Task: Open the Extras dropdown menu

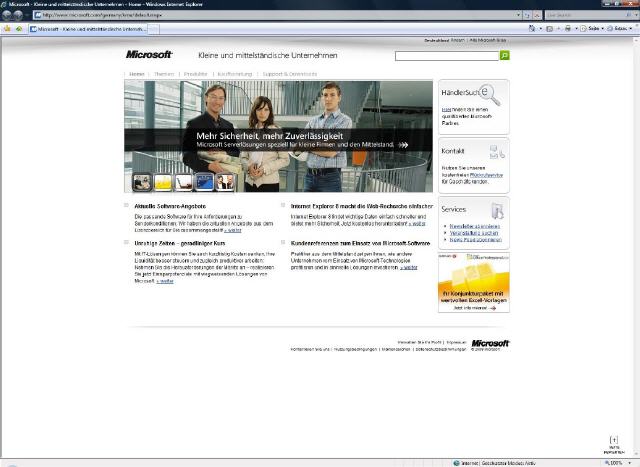Action: point(621,29)
